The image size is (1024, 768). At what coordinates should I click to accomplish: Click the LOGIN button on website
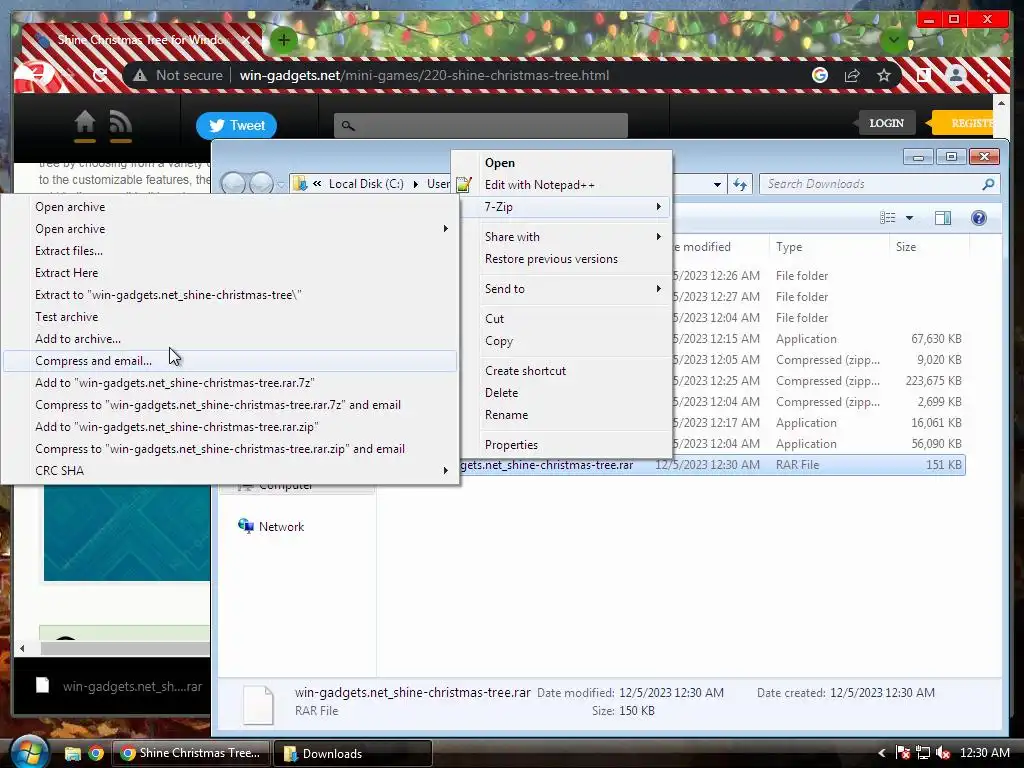coord(886,123)
